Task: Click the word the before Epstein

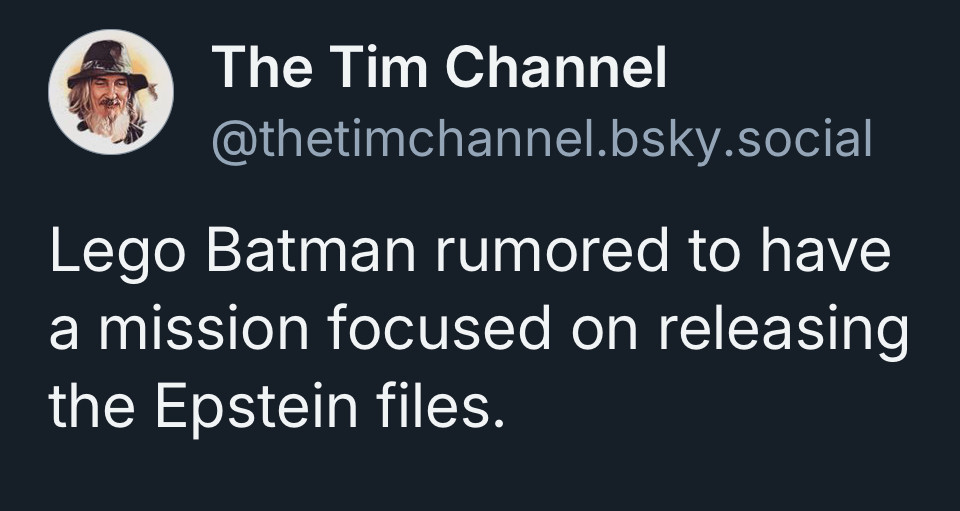Action: [x=92, y=406]
